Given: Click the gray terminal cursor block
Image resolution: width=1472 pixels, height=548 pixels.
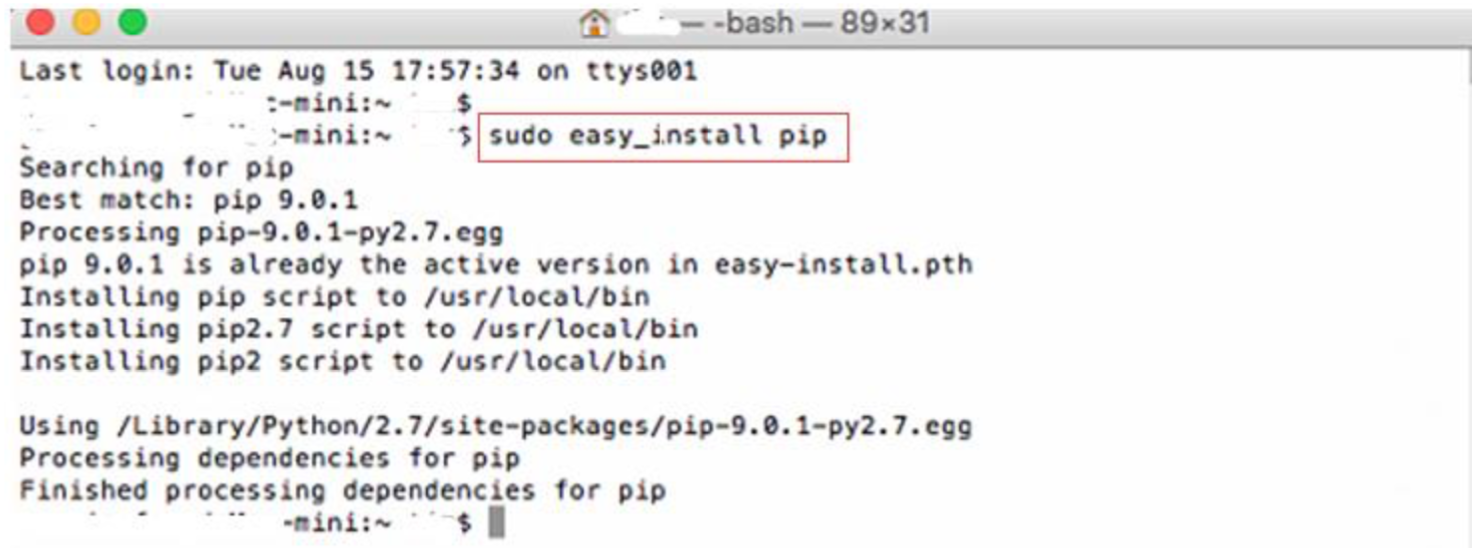Looking at the screenshot, I should tap(496, 522).
